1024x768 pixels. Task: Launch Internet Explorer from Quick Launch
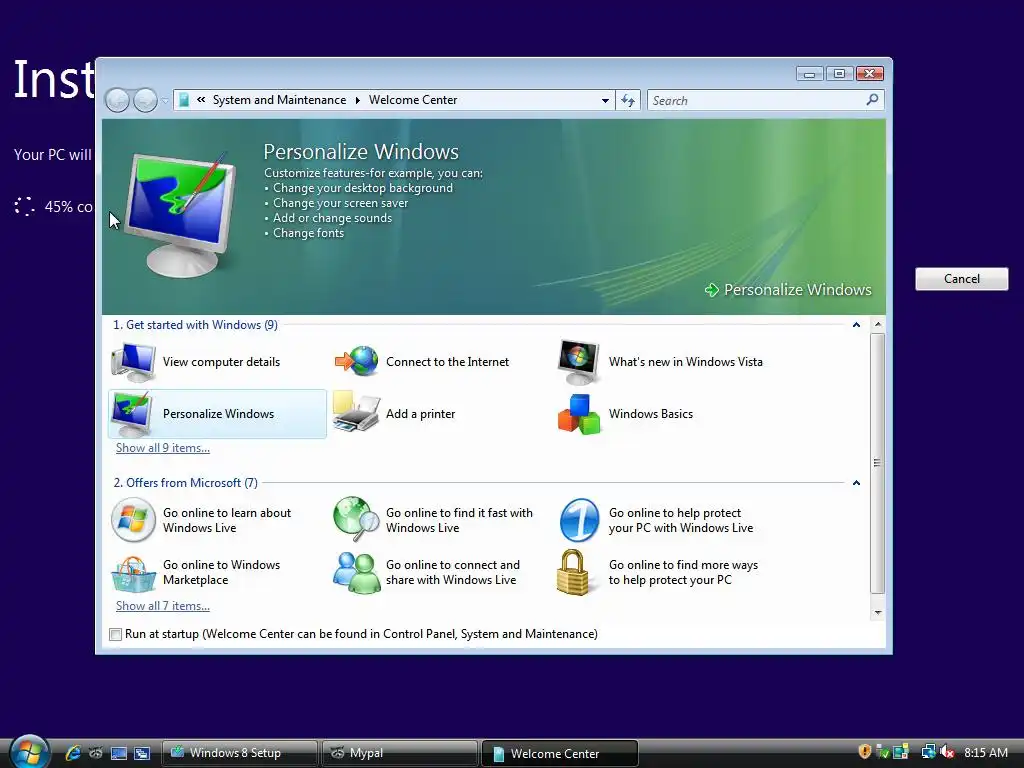(x=73, y=753)
